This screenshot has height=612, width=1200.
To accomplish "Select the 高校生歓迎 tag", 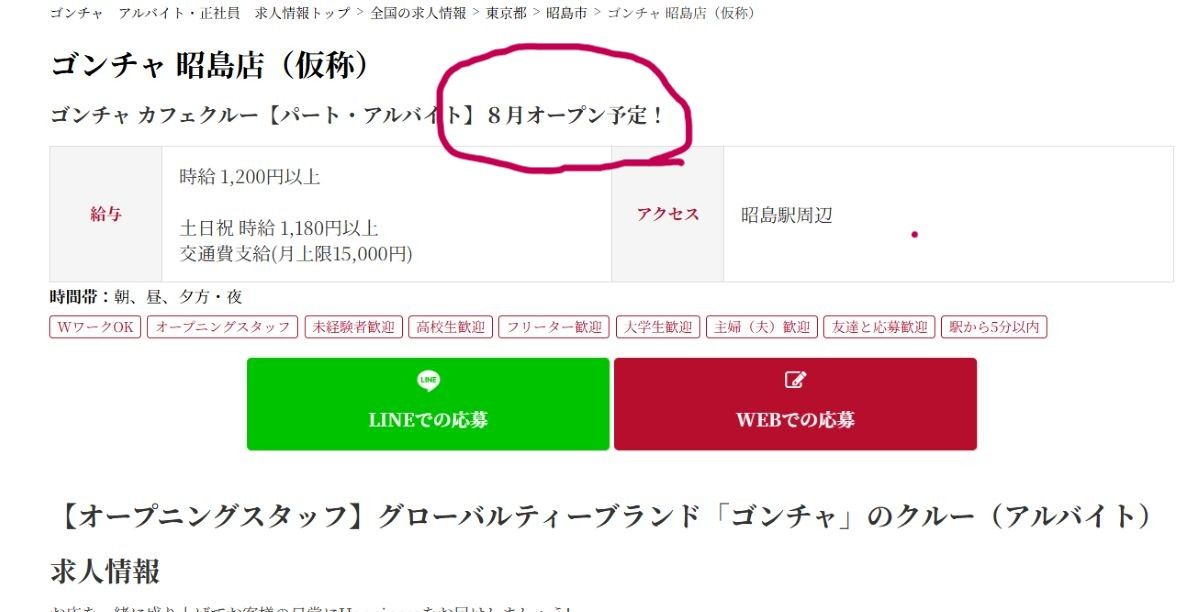I will (x=451, y=327).
